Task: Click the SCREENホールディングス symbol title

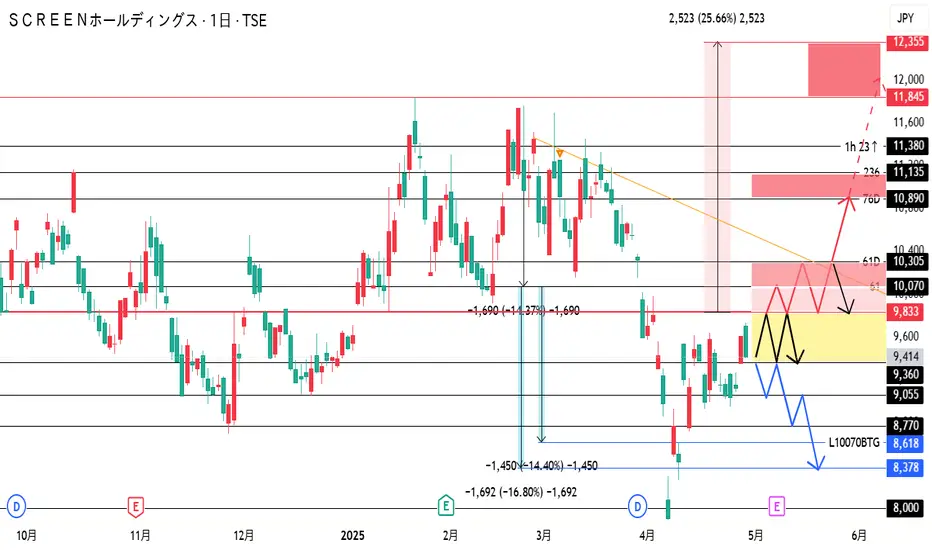Action: pos(102,21)
